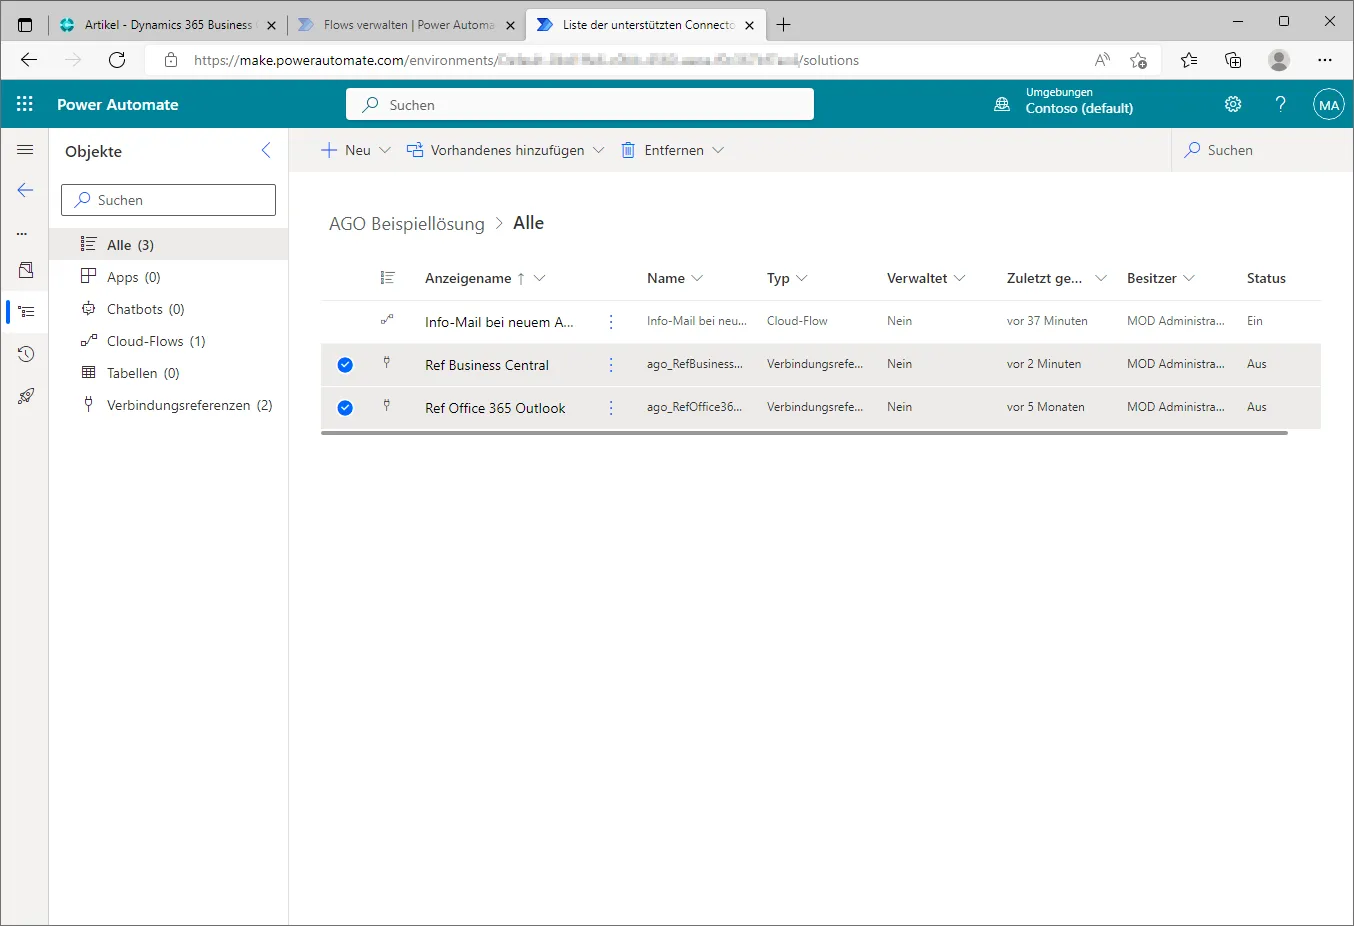Viewport: 1354px width, 926px height.
Task: Focus the top Suchen search box
Action: [x=580, y=104]
